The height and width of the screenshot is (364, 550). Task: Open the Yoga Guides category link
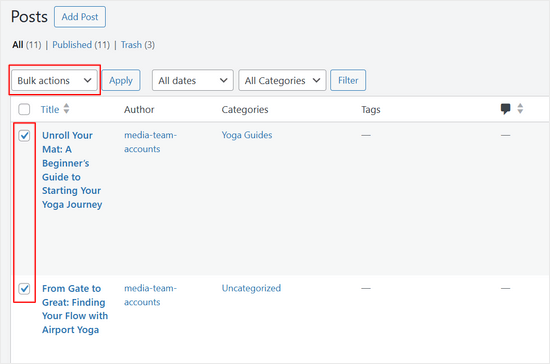tap(247, 135)
